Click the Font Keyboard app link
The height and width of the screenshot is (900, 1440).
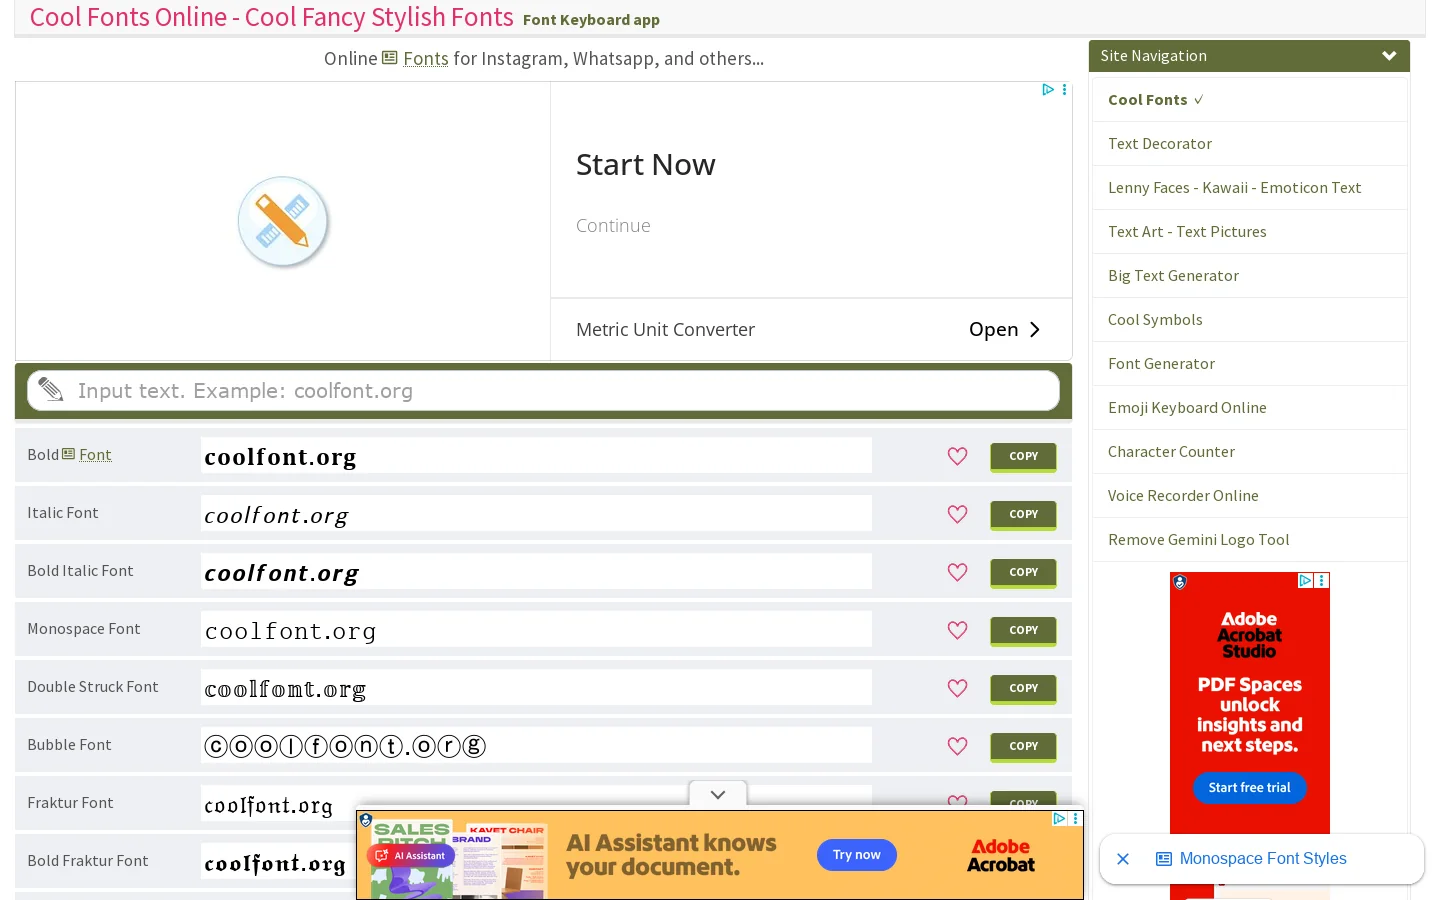click(x=591, y=20)
